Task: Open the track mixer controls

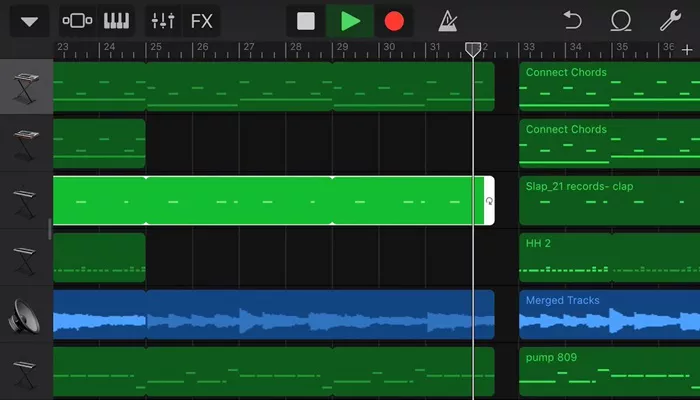Action: (x=163, y=21)
